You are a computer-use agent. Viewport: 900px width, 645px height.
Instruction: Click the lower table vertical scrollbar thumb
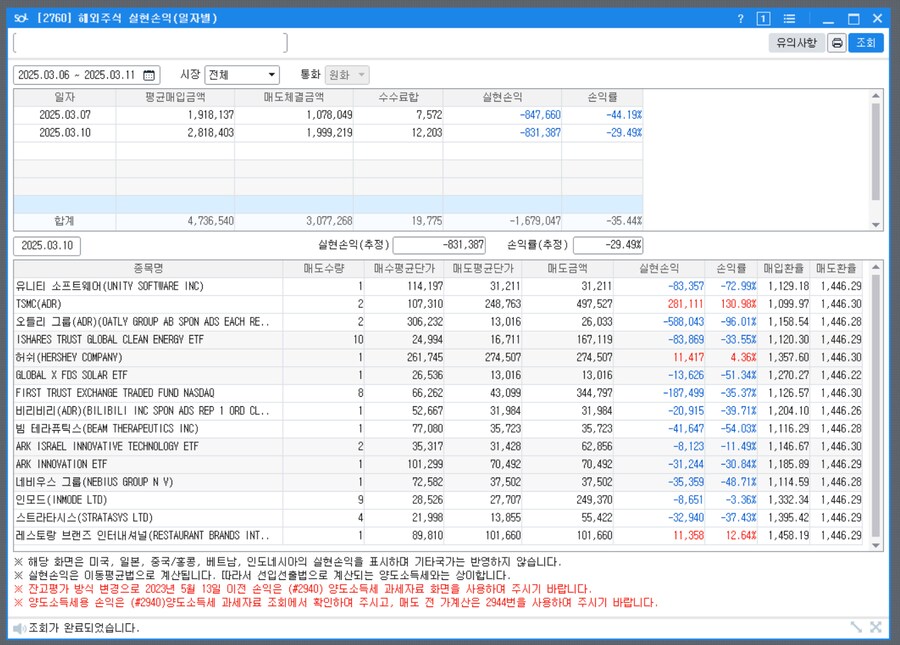[876, 406]
